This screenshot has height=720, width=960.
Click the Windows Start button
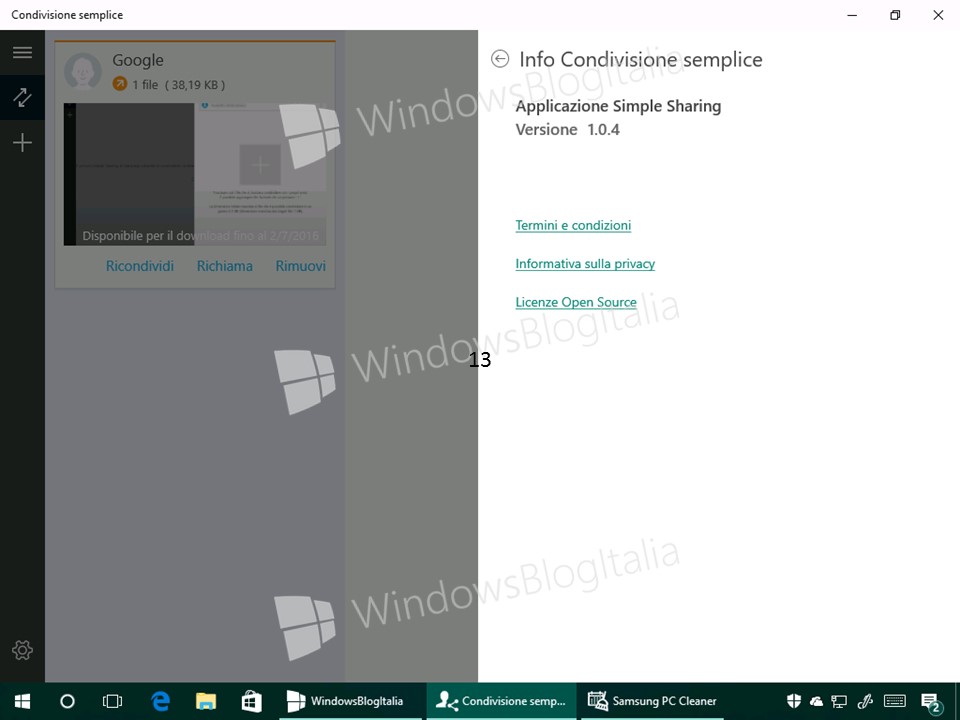point(22,701)
